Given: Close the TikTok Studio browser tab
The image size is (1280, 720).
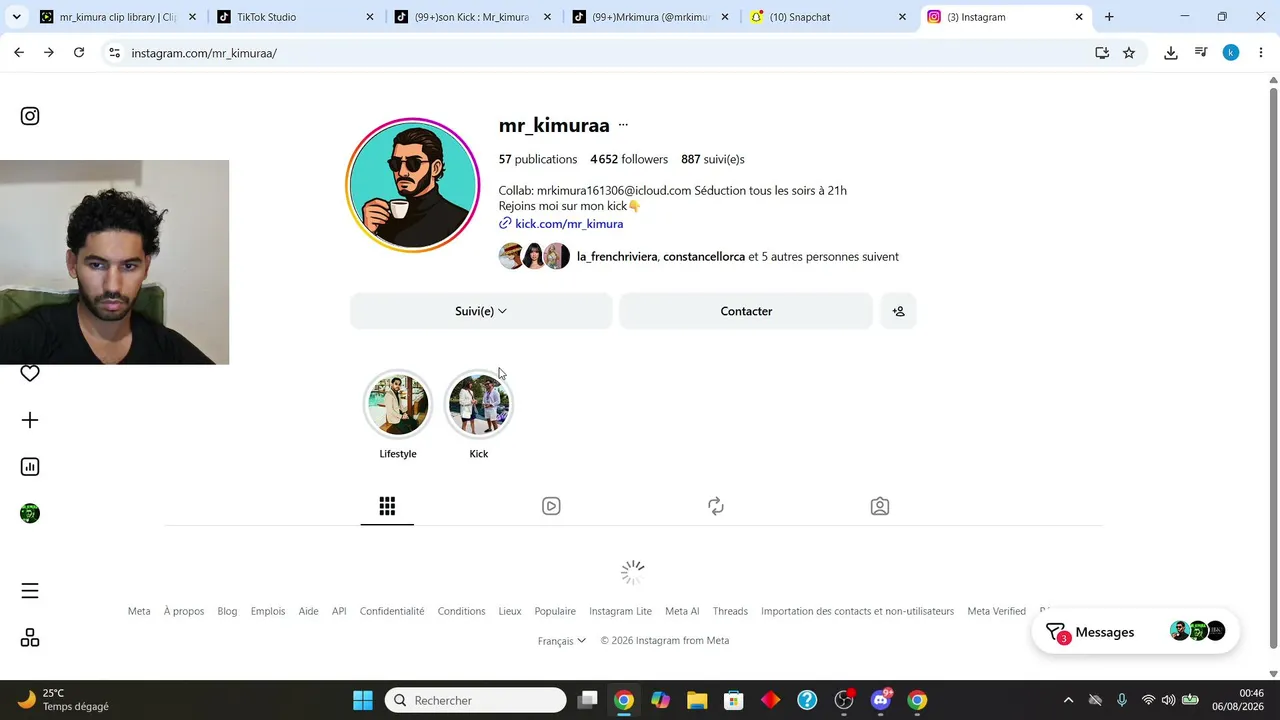Looking at the screenshot, I should 370,17.
